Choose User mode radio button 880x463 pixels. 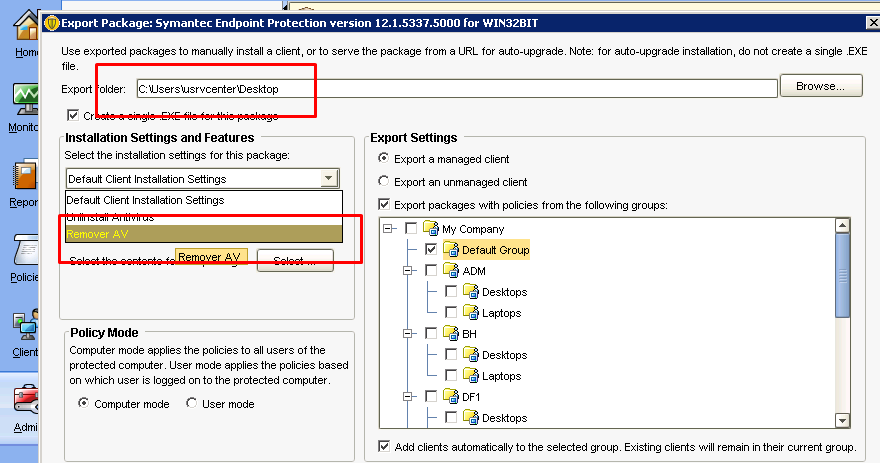click(192, 404)
